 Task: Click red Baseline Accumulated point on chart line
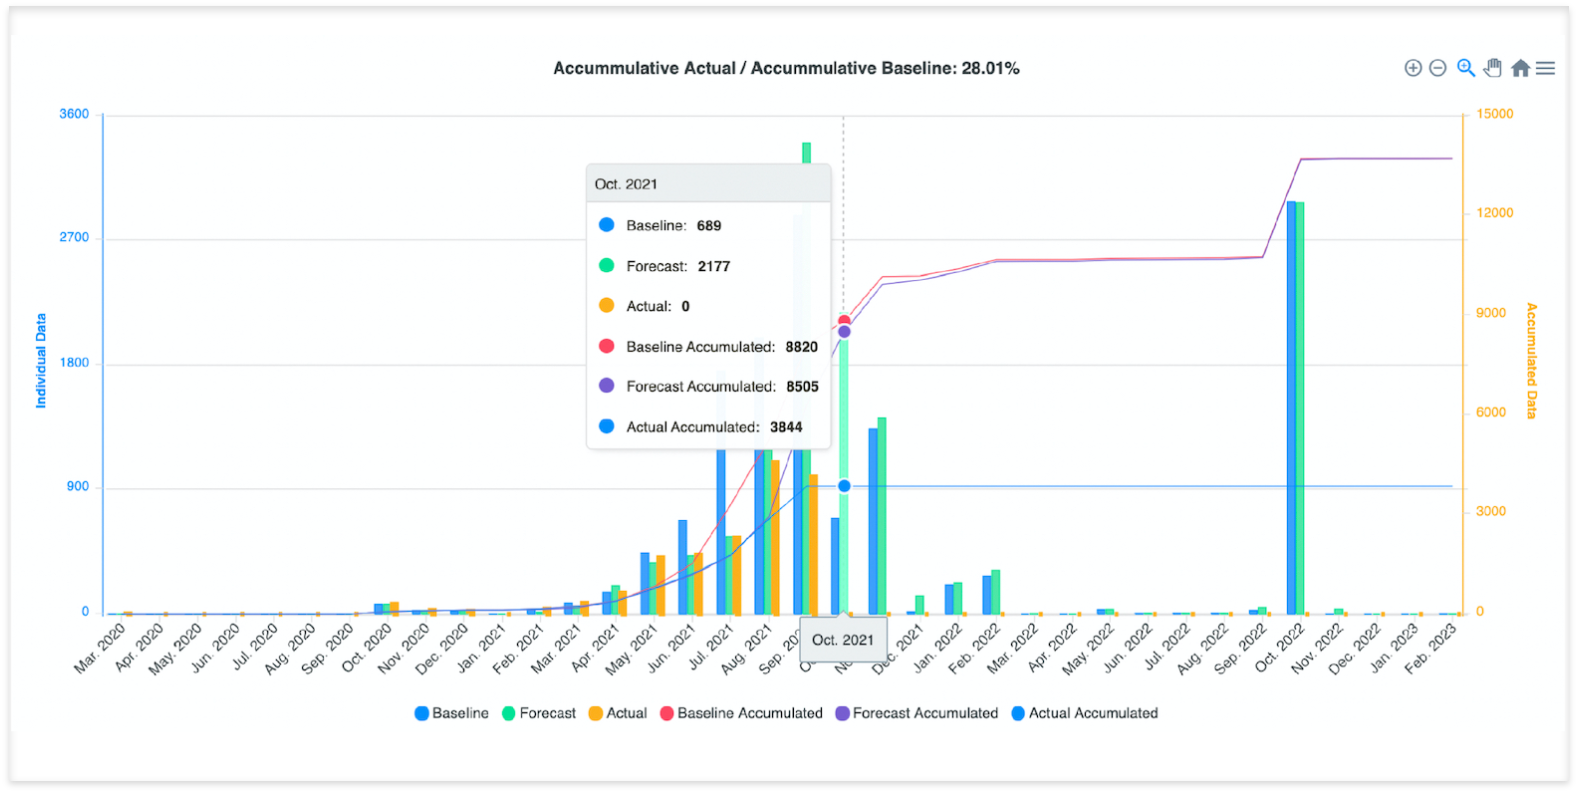(844, 320)
